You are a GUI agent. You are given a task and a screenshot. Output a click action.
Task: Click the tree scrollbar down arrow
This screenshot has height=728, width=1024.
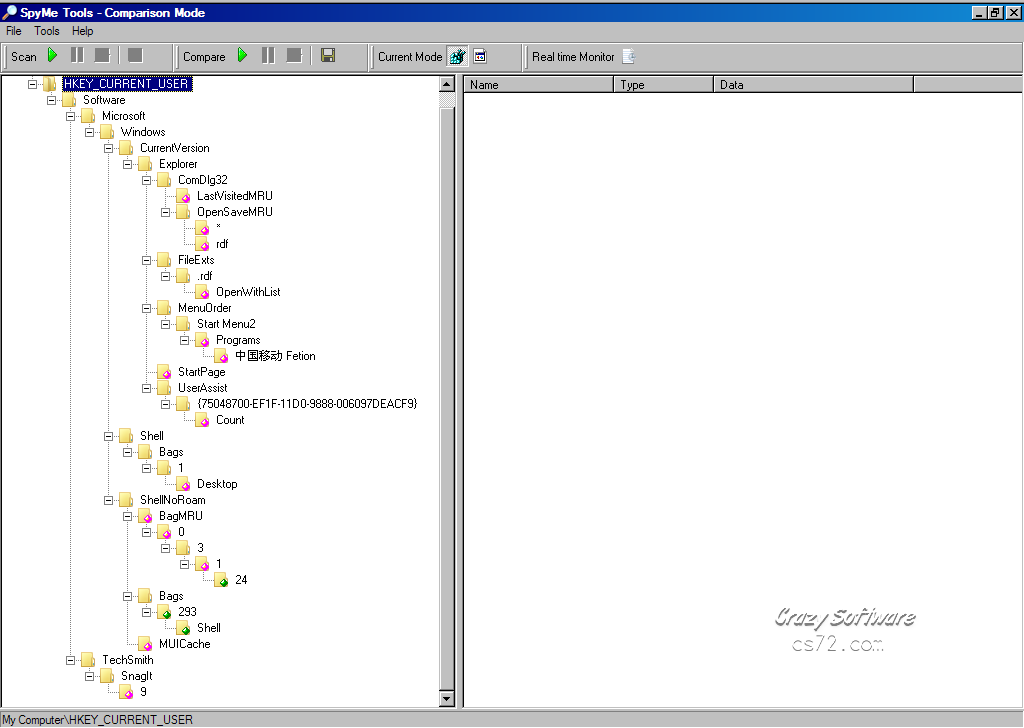(x=447, y=699)
